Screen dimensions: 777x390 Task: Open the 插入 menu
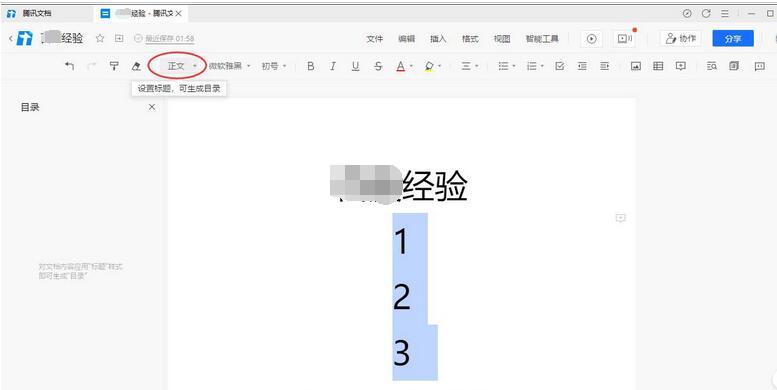[439, 39]
